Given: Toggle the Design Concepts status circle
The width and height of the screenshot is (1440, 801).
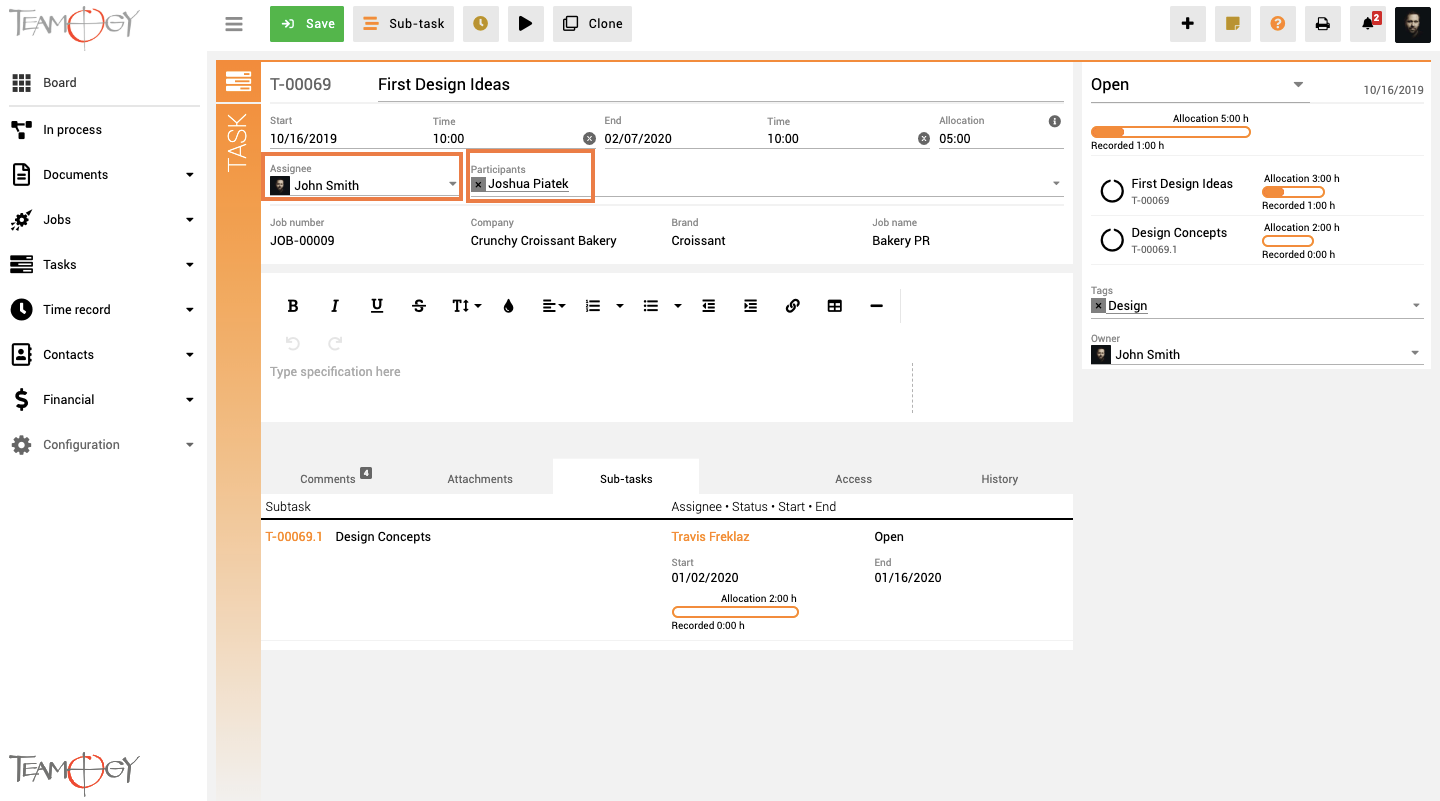Looking at the screenshot, I should pos(1112,240).
